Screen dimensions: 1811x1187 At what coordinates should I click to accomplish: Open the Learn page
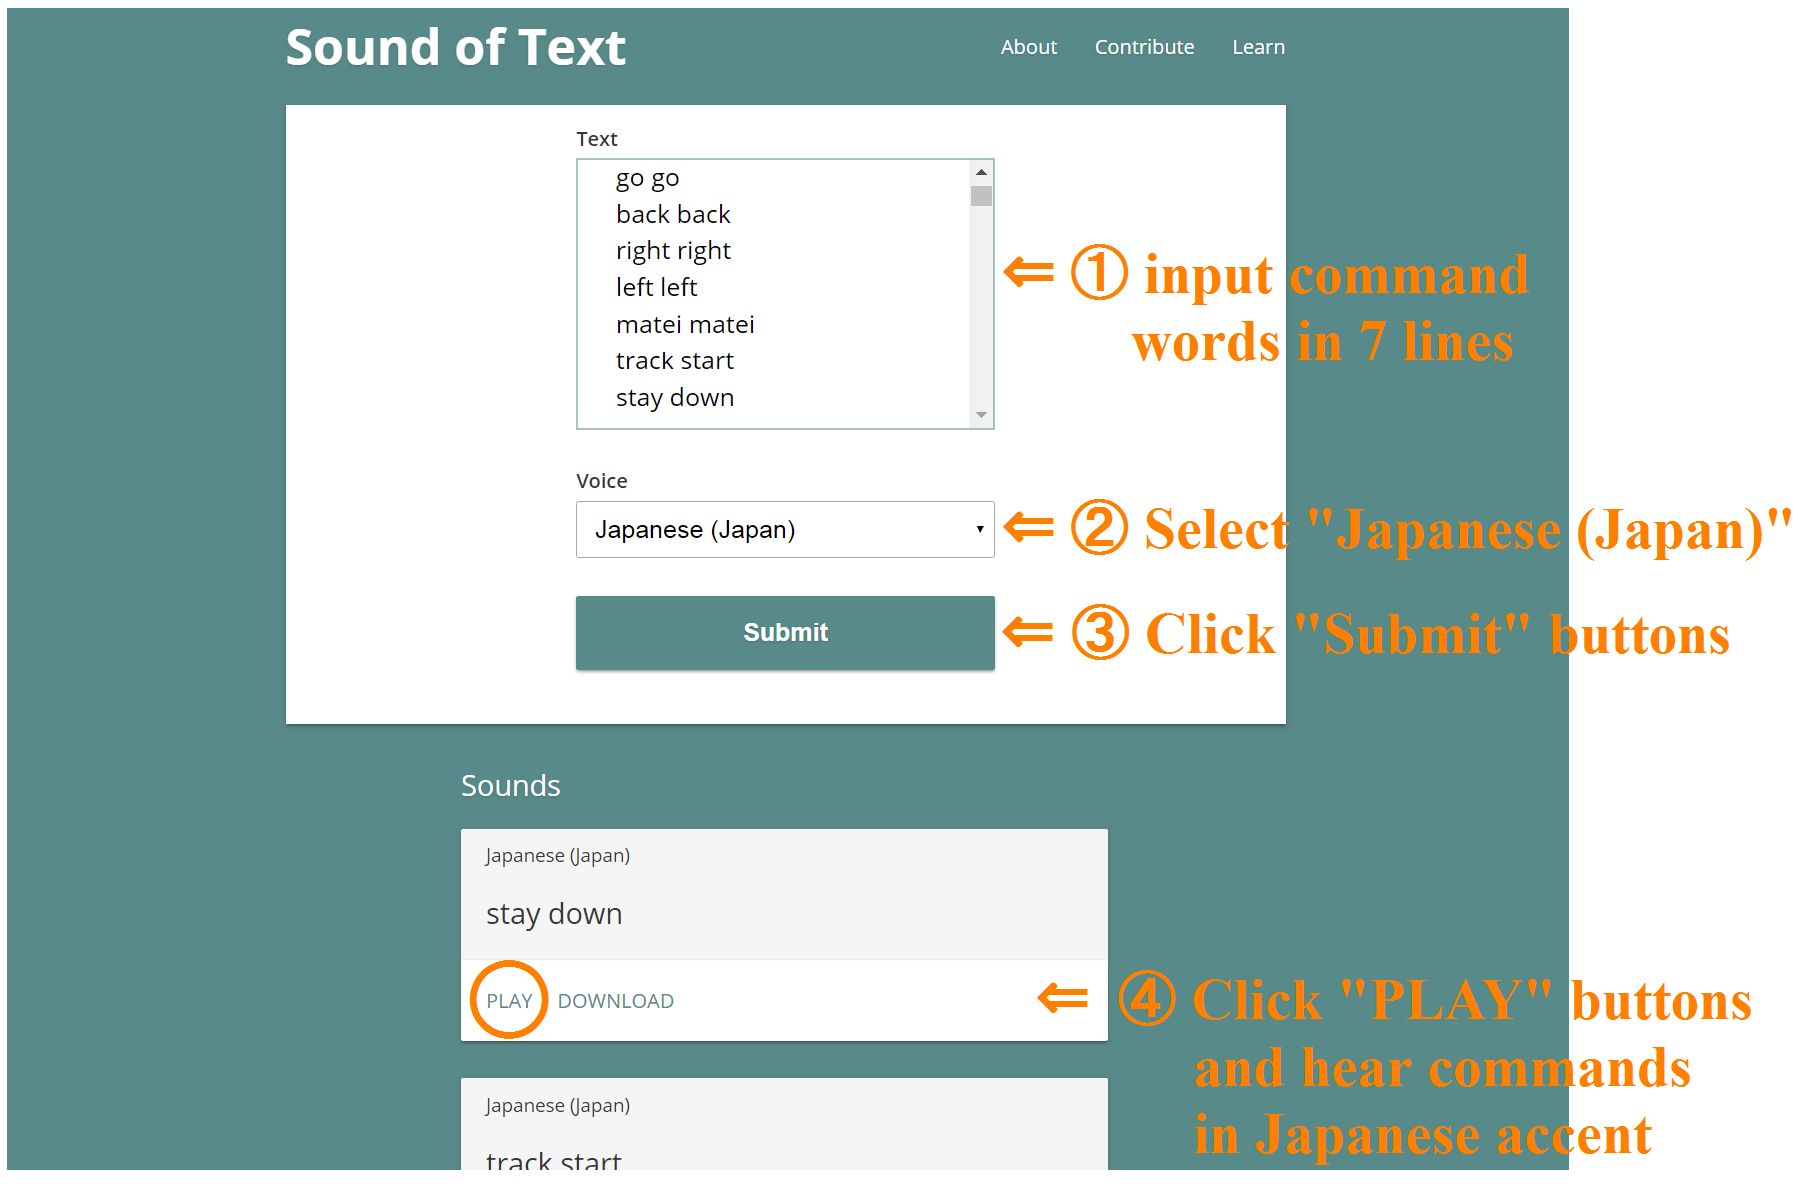coord(1258,46)
